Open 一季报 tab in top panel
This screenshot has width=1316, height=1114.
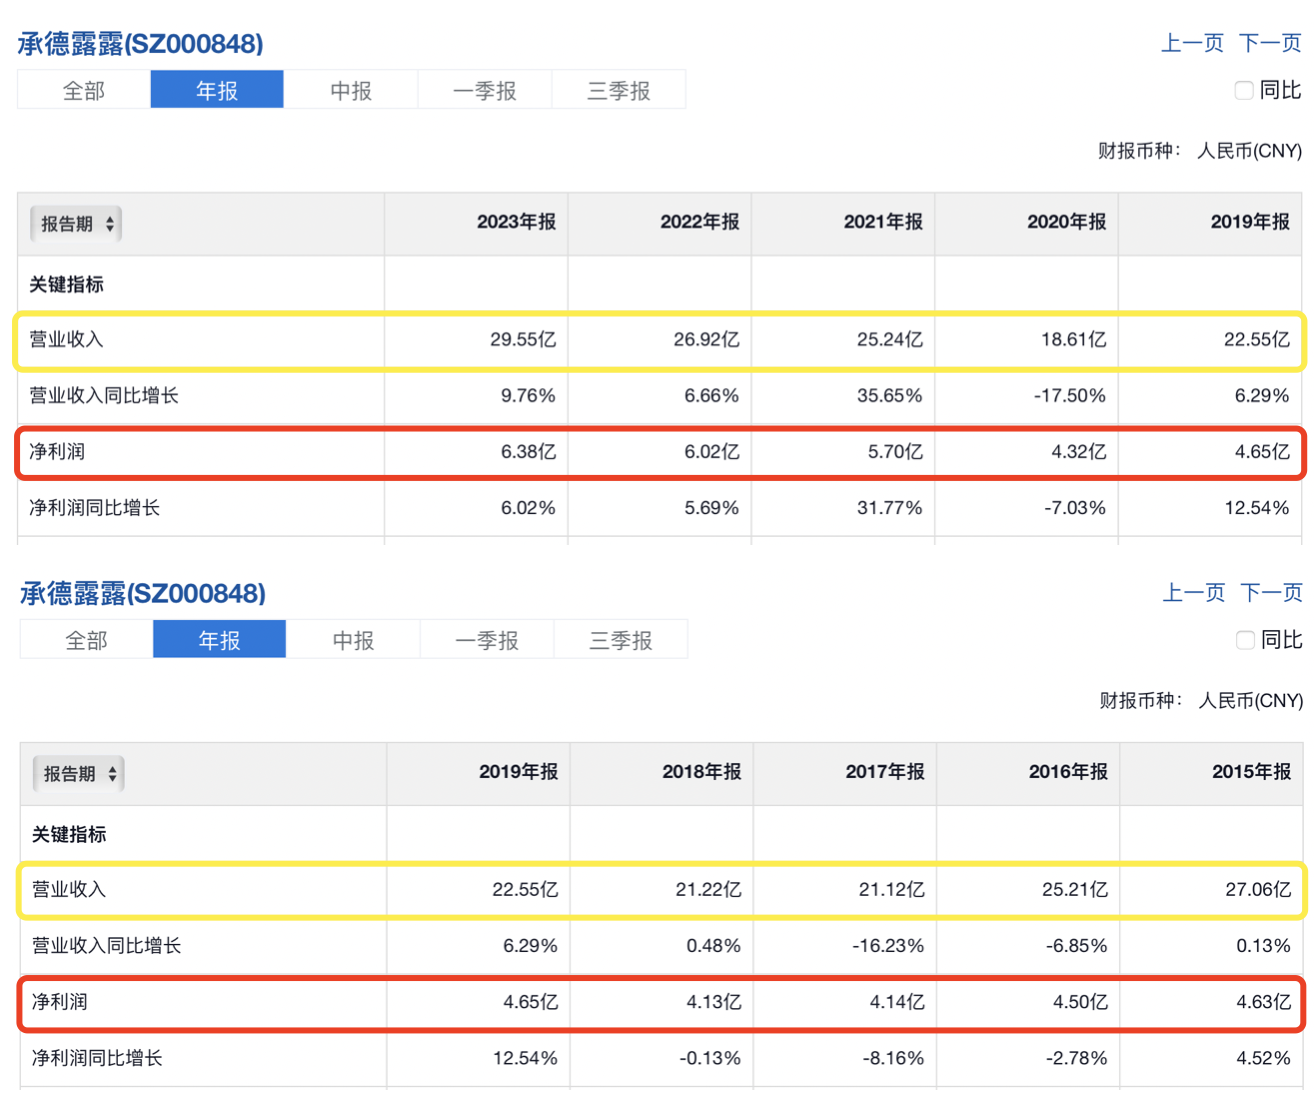[485, 91]
